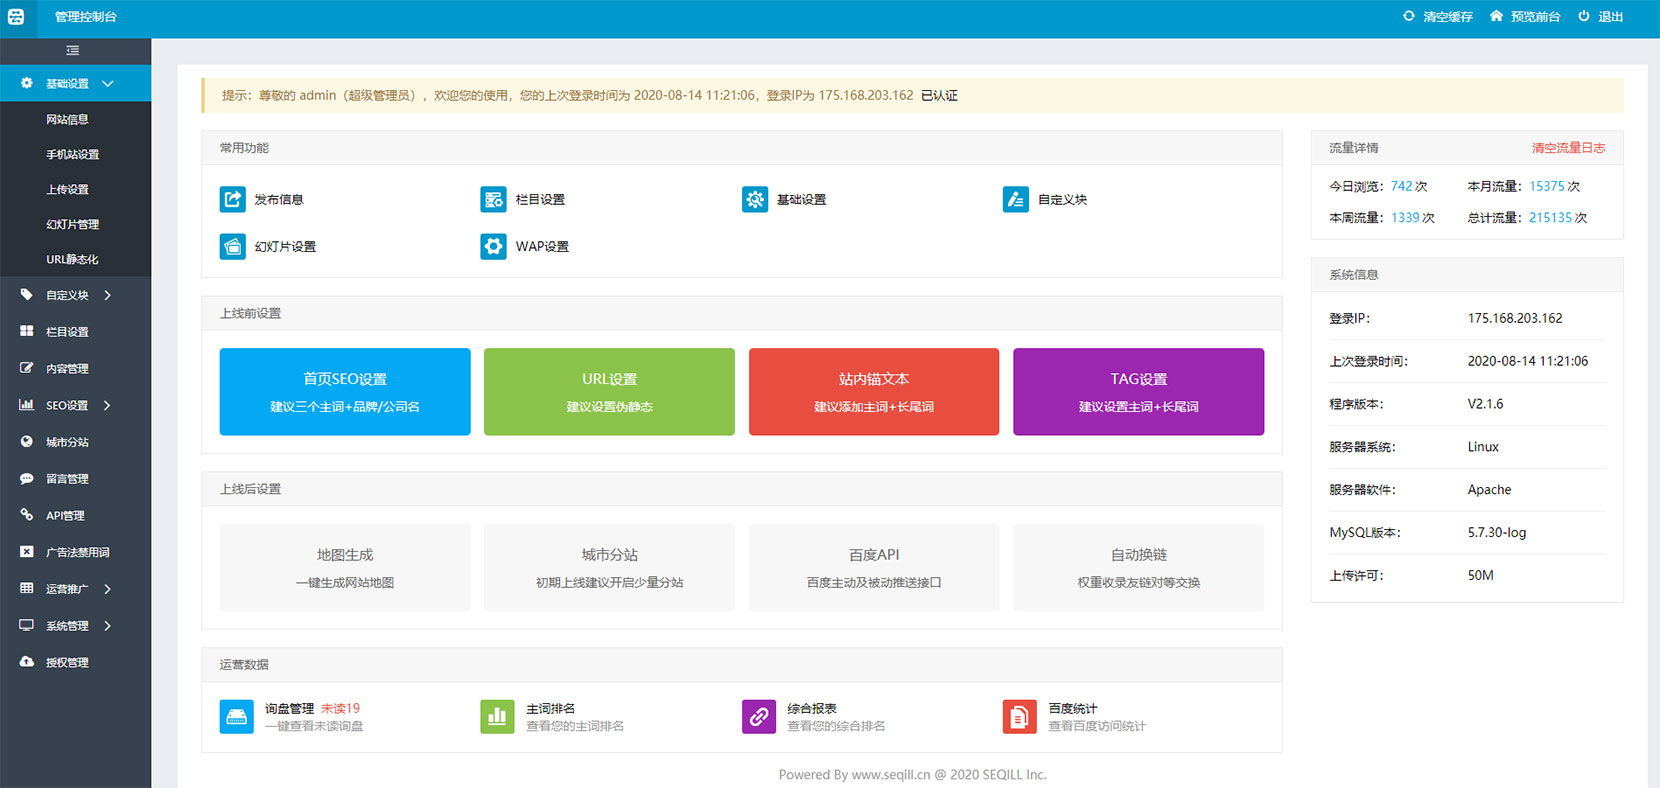Click the 管理控制台 header title

coord(86,17)
